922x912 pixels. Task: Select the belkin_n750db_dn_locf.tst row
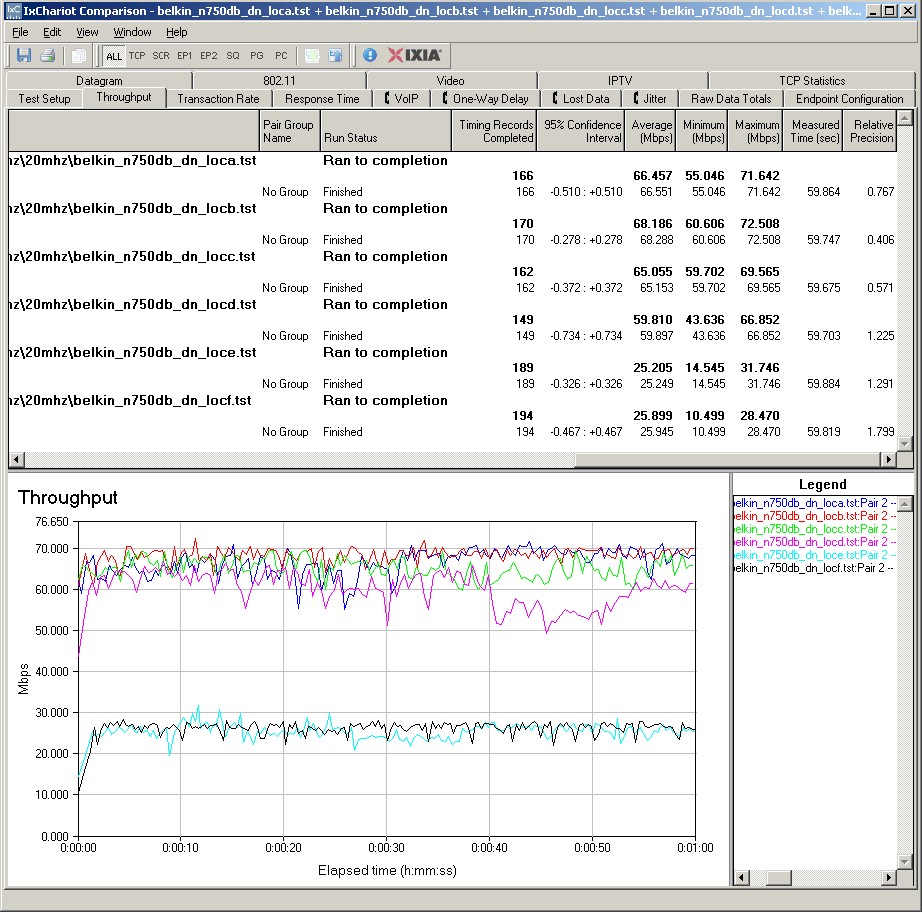(453, 400)
